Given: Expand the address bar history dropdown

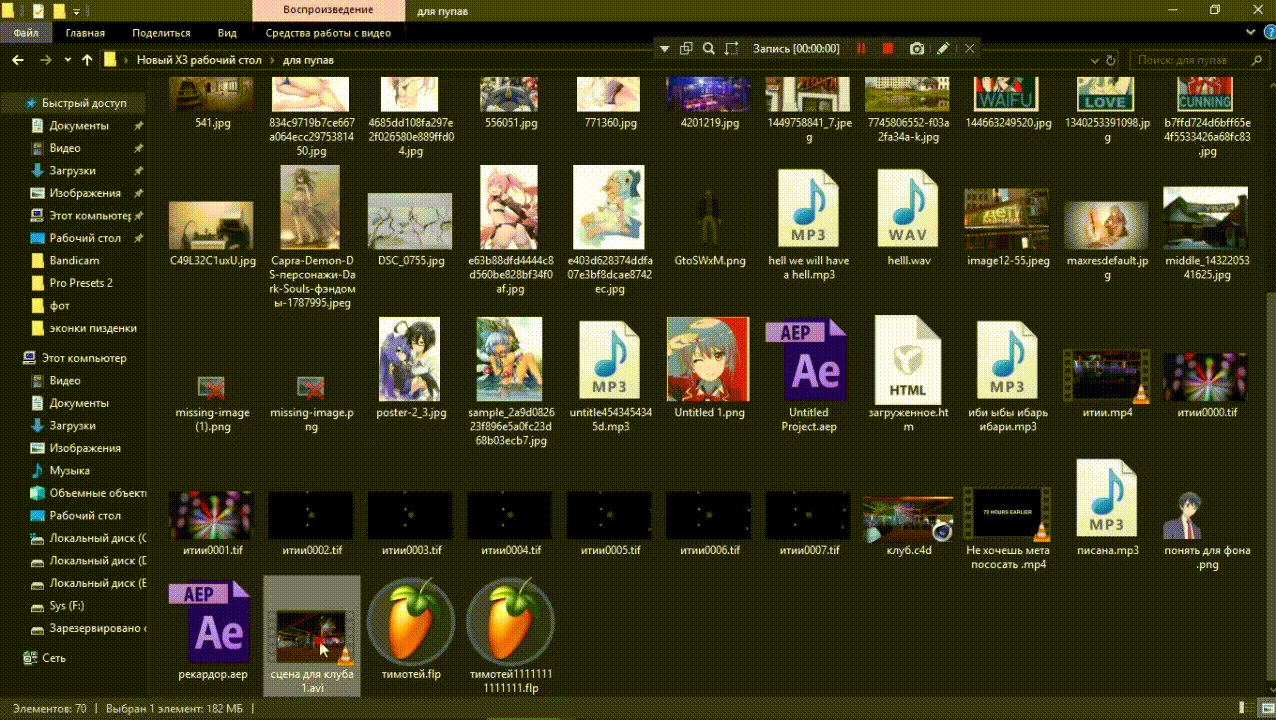Looking at the screenshot, I should pyautogui.click(x=1095, y=60).
